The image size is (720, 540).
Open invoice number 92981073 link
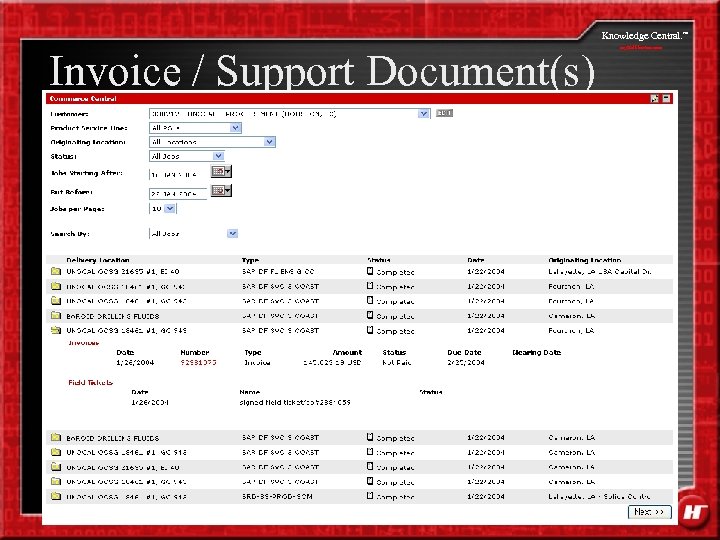point(198,362)
